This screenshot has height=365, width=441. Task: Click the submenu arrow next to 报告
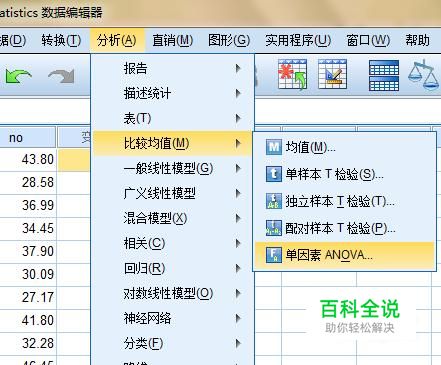tap(238, 68)
